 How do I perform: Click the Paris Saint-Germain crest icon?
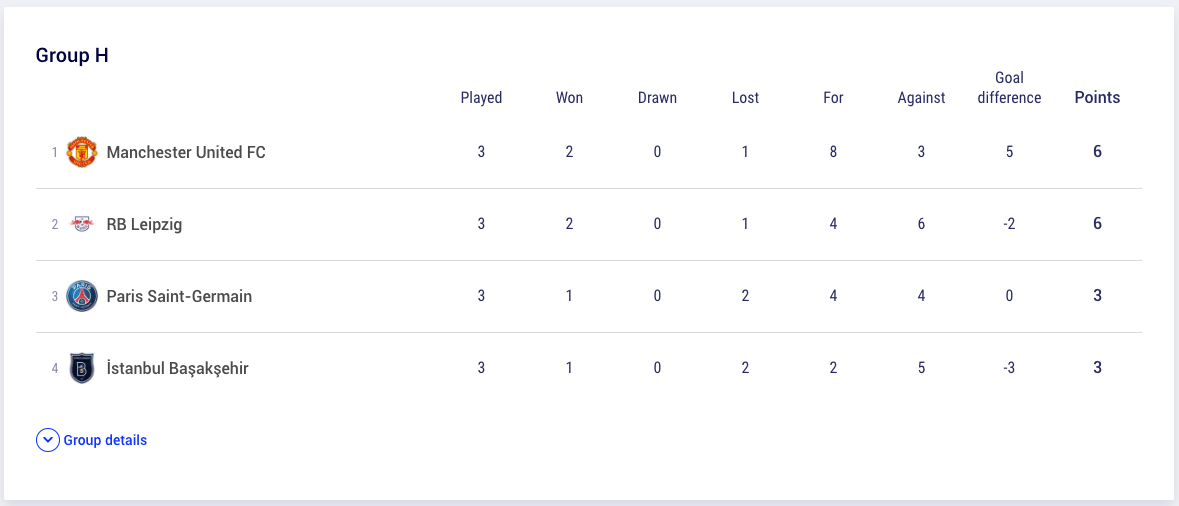click(x=82, y=296)
